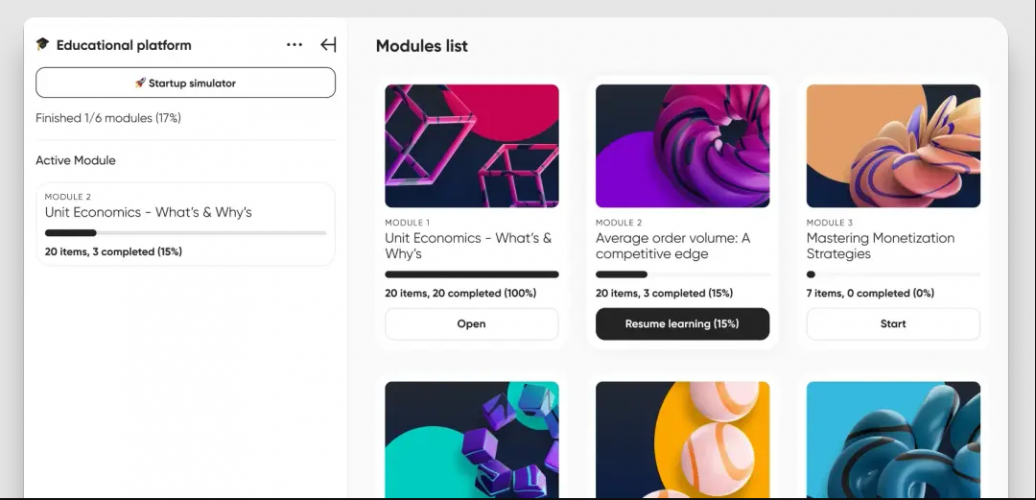Open Module 1 Unit Economics
Viewport: 1036px width, 500px height.
471,324
